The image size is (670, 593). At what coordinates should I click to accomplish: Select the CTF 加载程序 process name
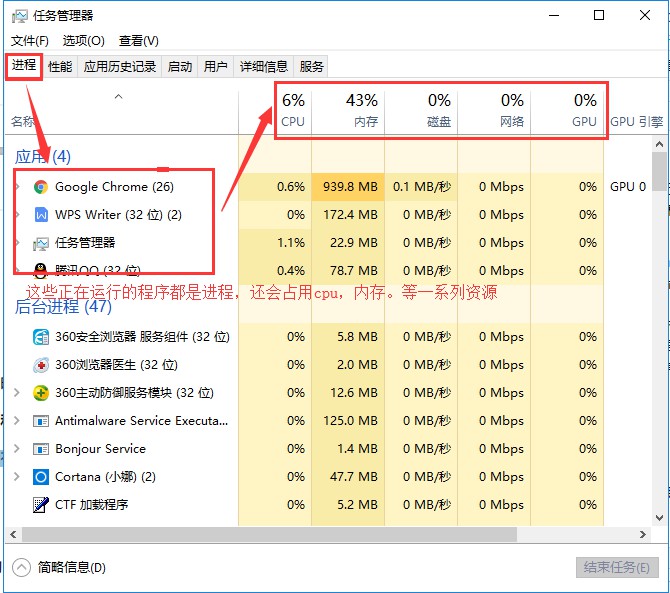[x=91, y=505]
